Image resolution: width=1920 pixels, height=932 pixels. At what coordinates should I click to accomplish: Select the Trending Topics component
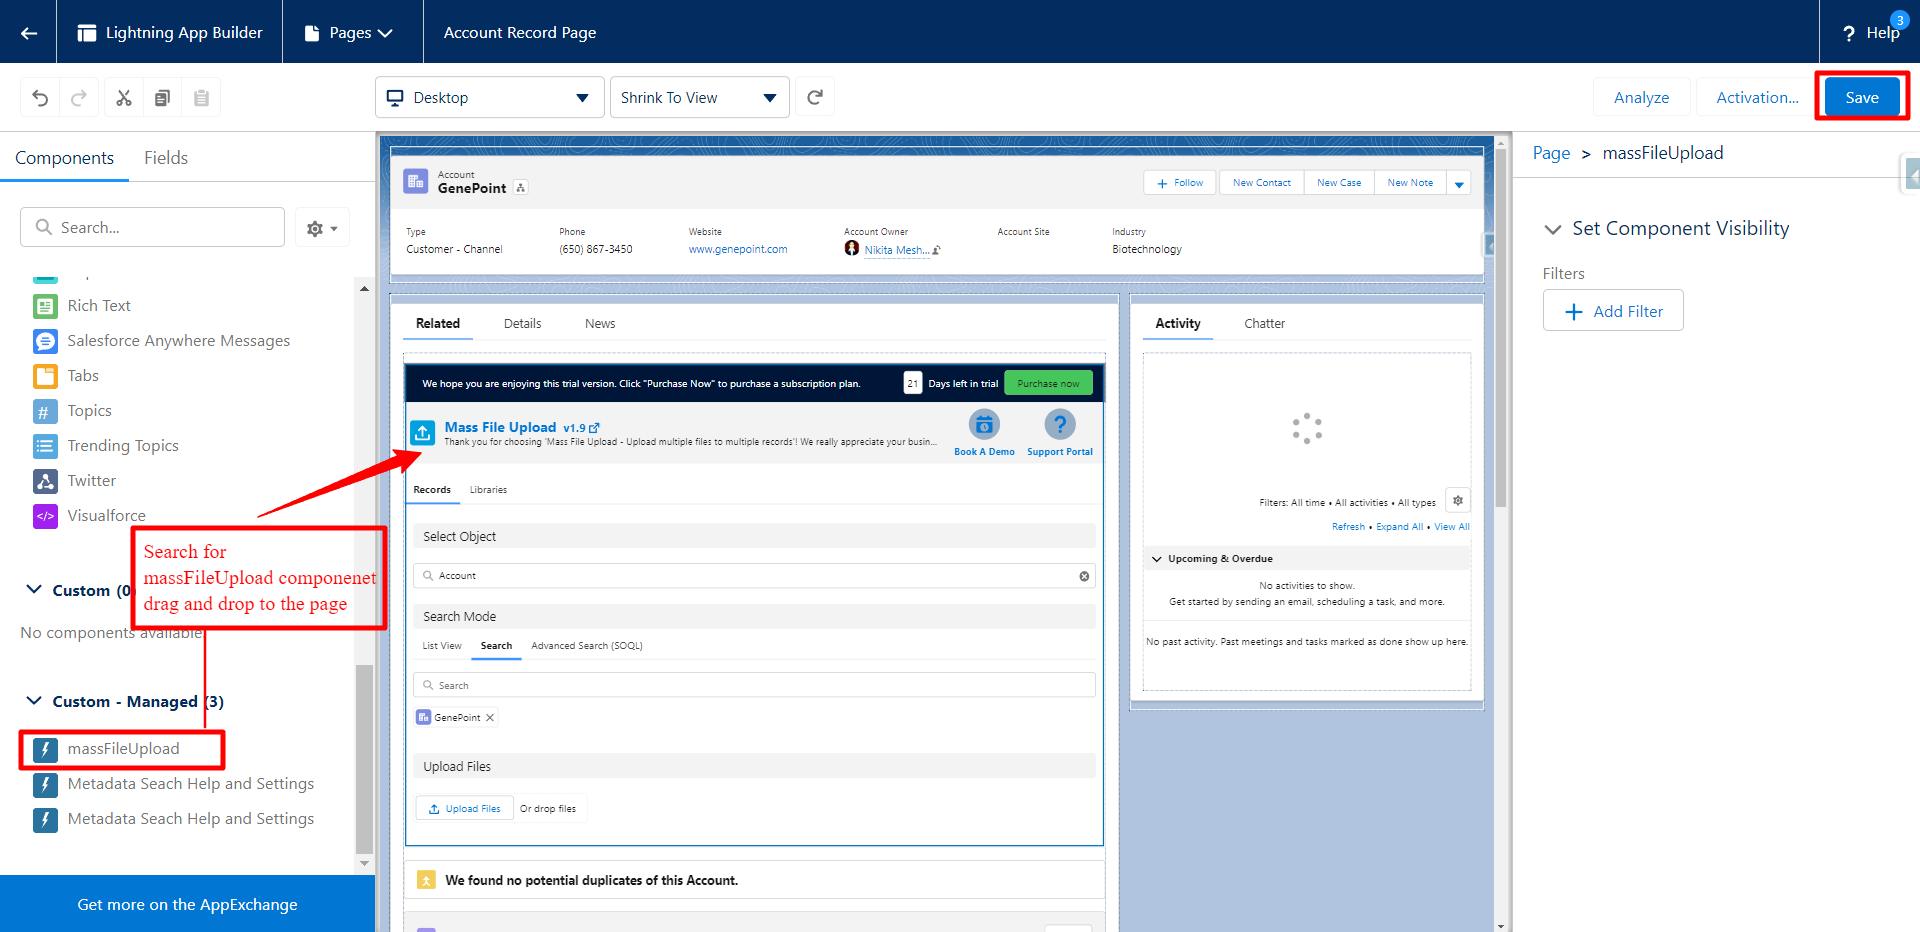point(106,446)
